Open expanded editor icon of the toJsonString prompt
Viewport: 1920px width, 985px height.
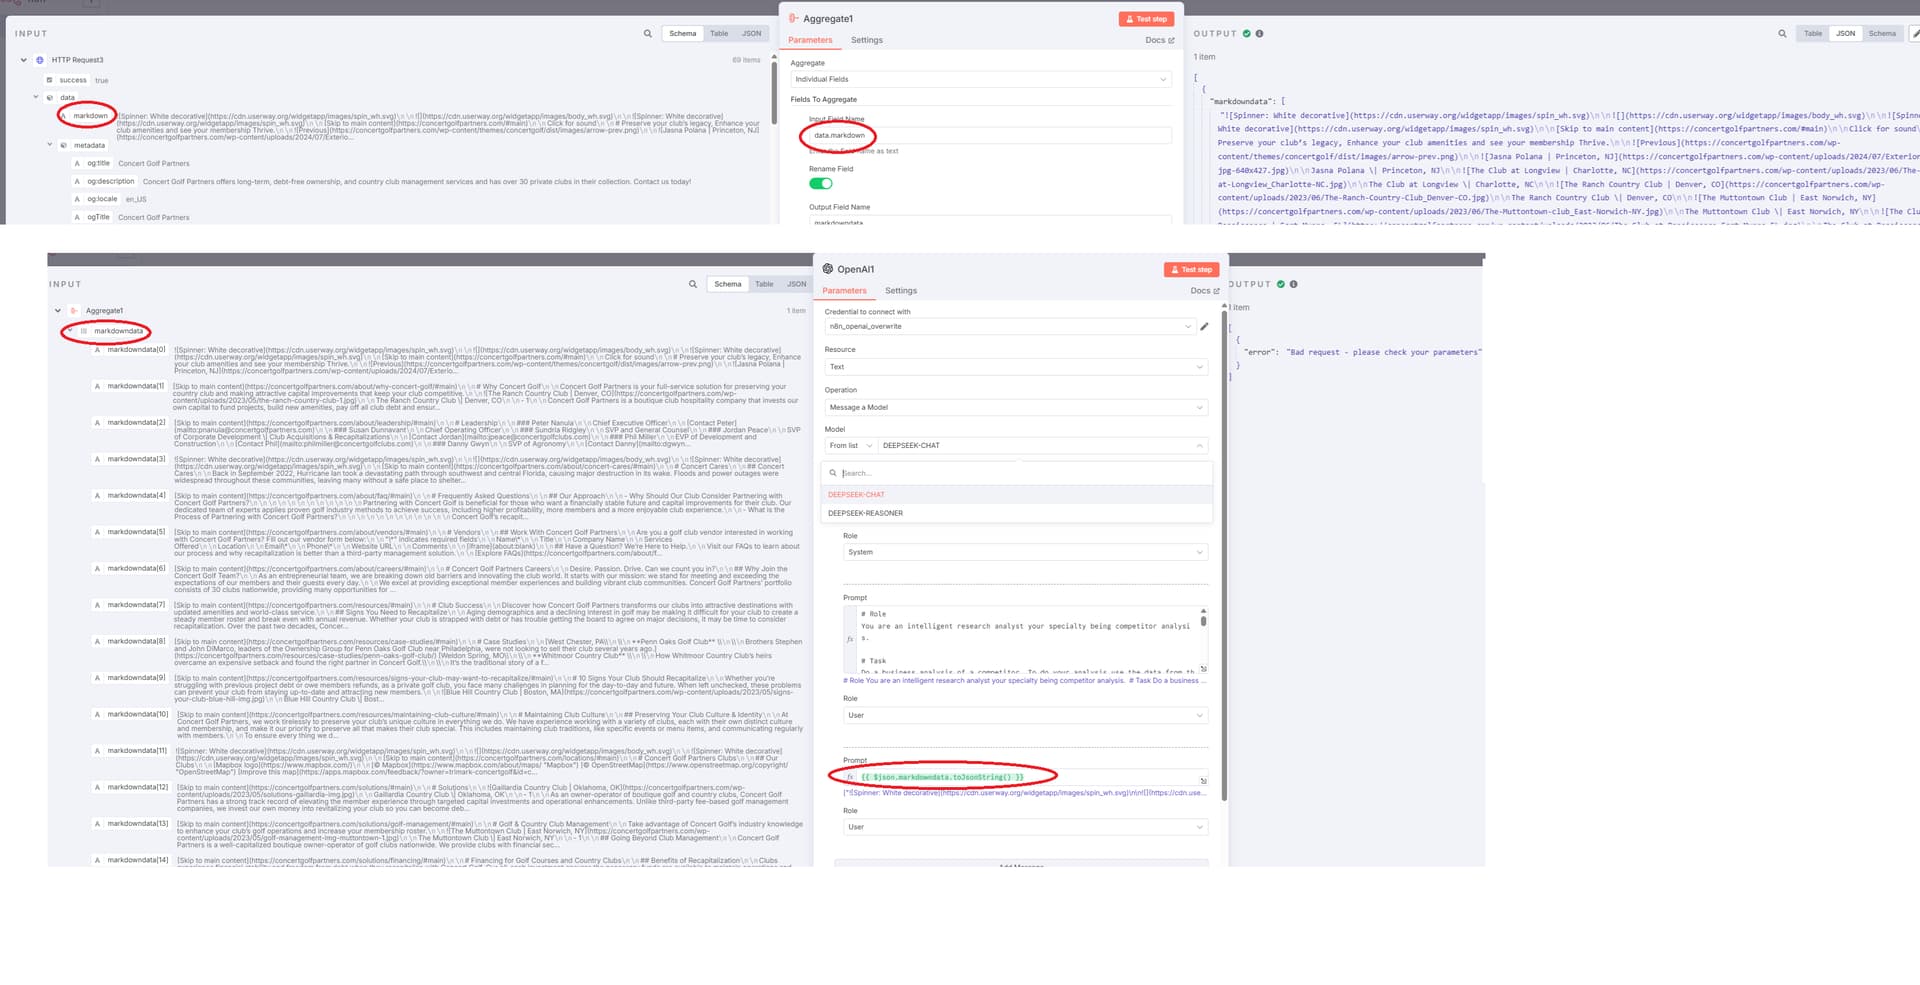coord(1203,780)
